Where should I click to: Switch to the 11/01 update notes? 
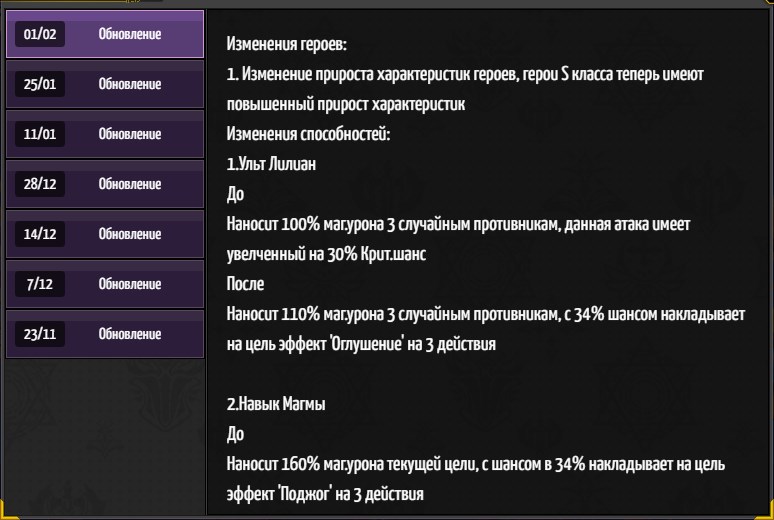point(105,134)
